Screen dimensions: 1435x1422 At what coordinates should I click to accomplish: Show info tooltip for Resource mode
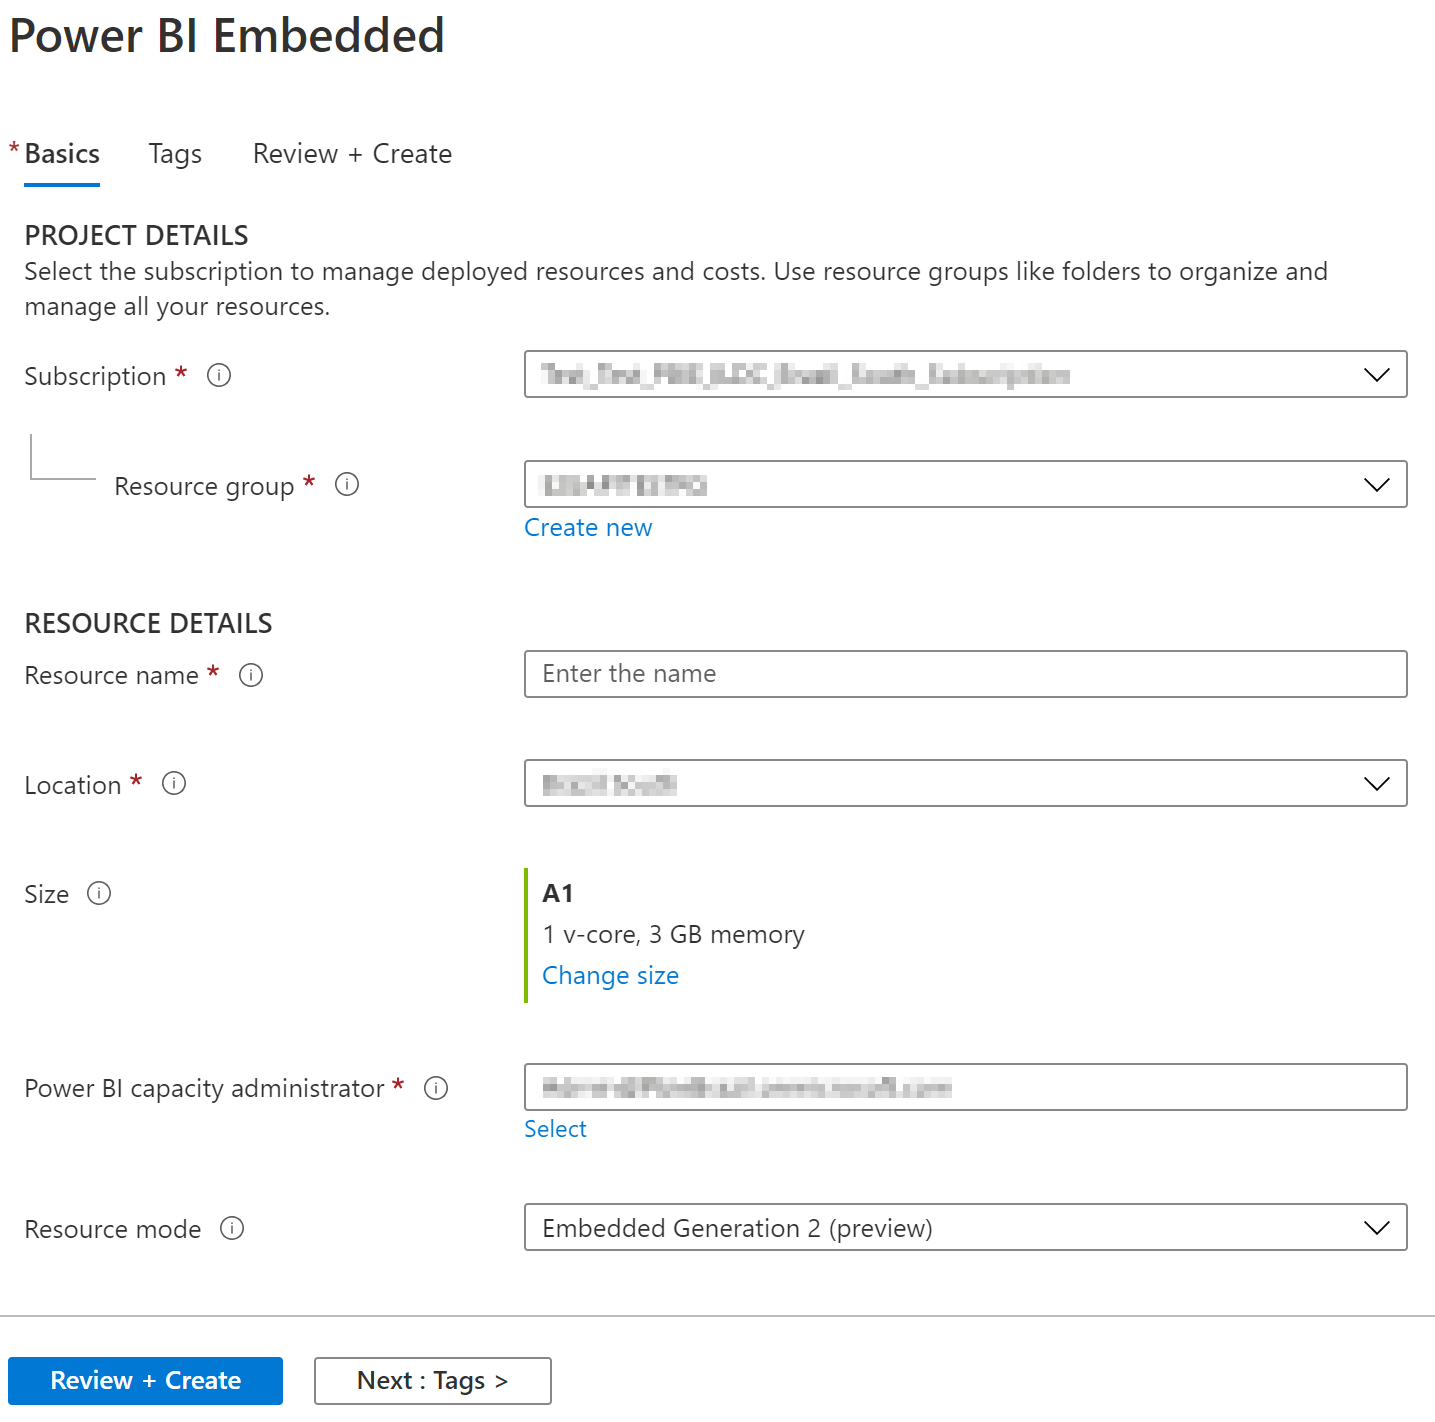232,1228
